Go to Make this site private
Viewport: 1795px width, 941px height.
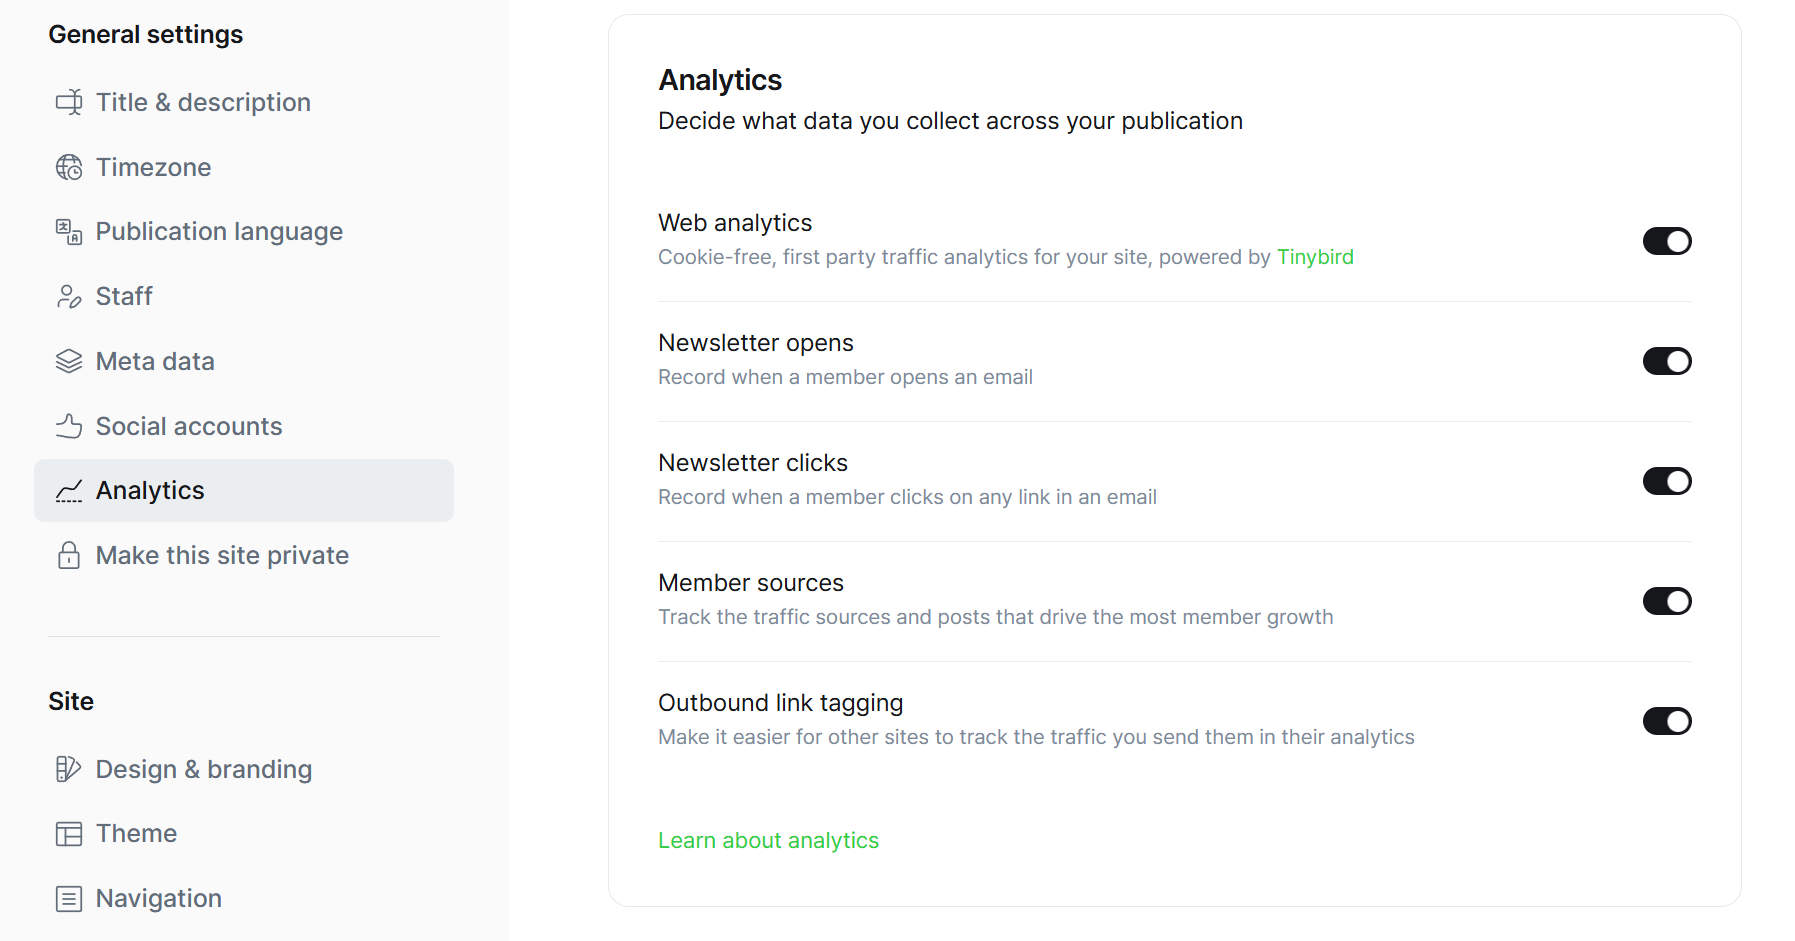point(222,556)
